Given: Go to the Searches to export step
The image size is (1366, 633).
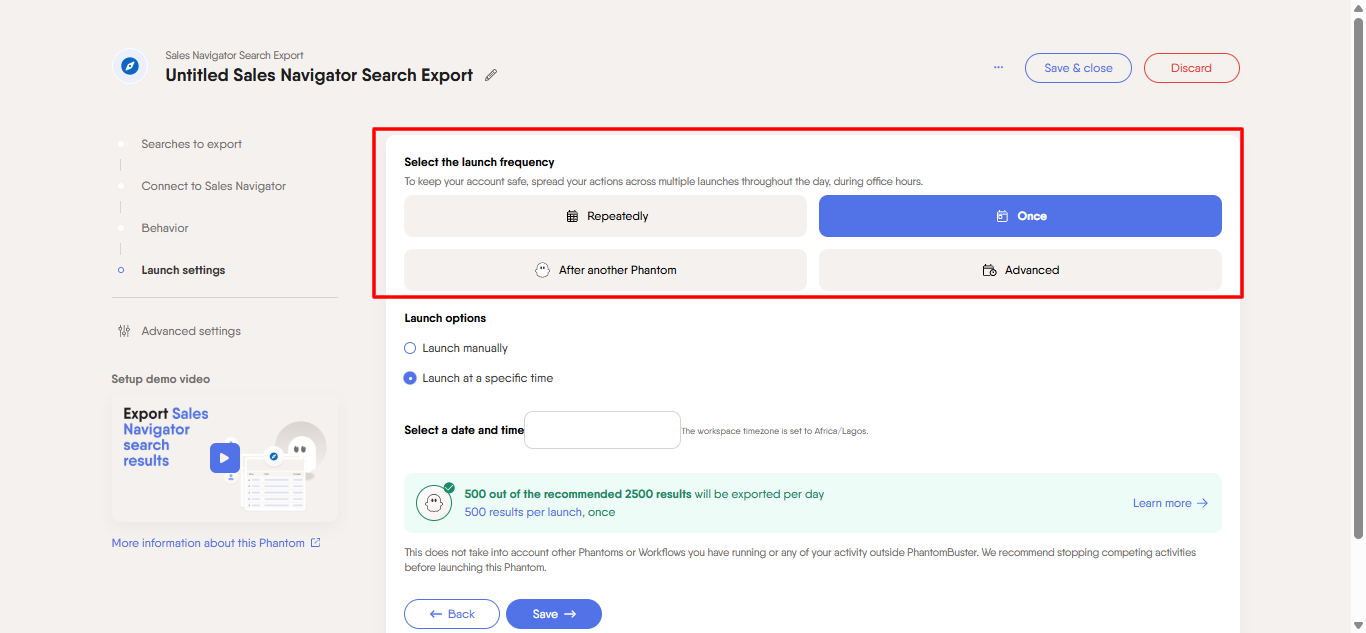Looking at the screenshot, I should tap(191, 144).
